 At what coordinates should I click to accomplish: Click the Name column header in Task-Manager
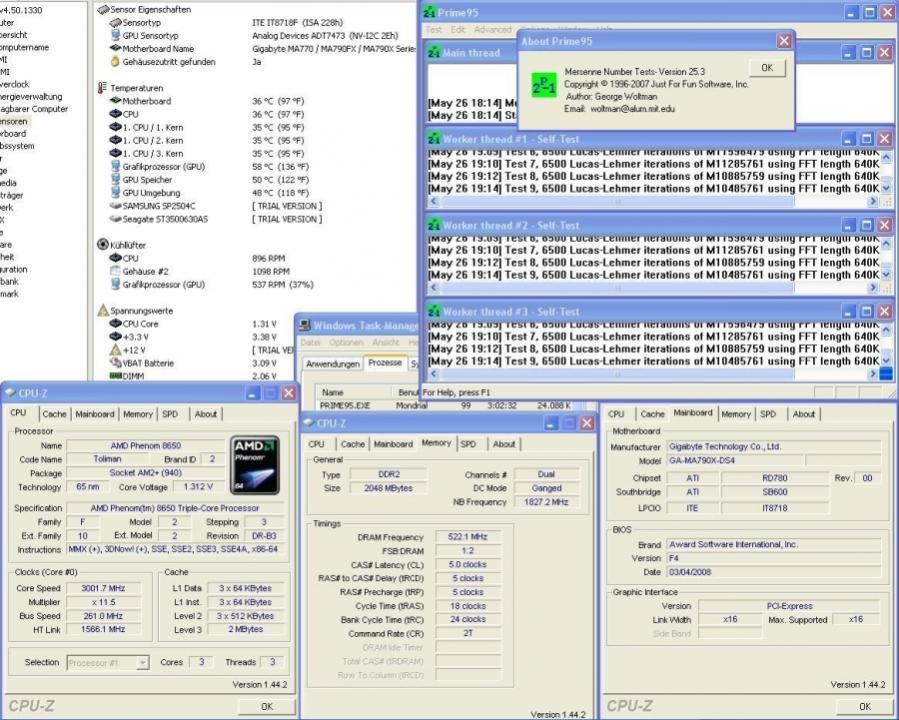point(333,393)
